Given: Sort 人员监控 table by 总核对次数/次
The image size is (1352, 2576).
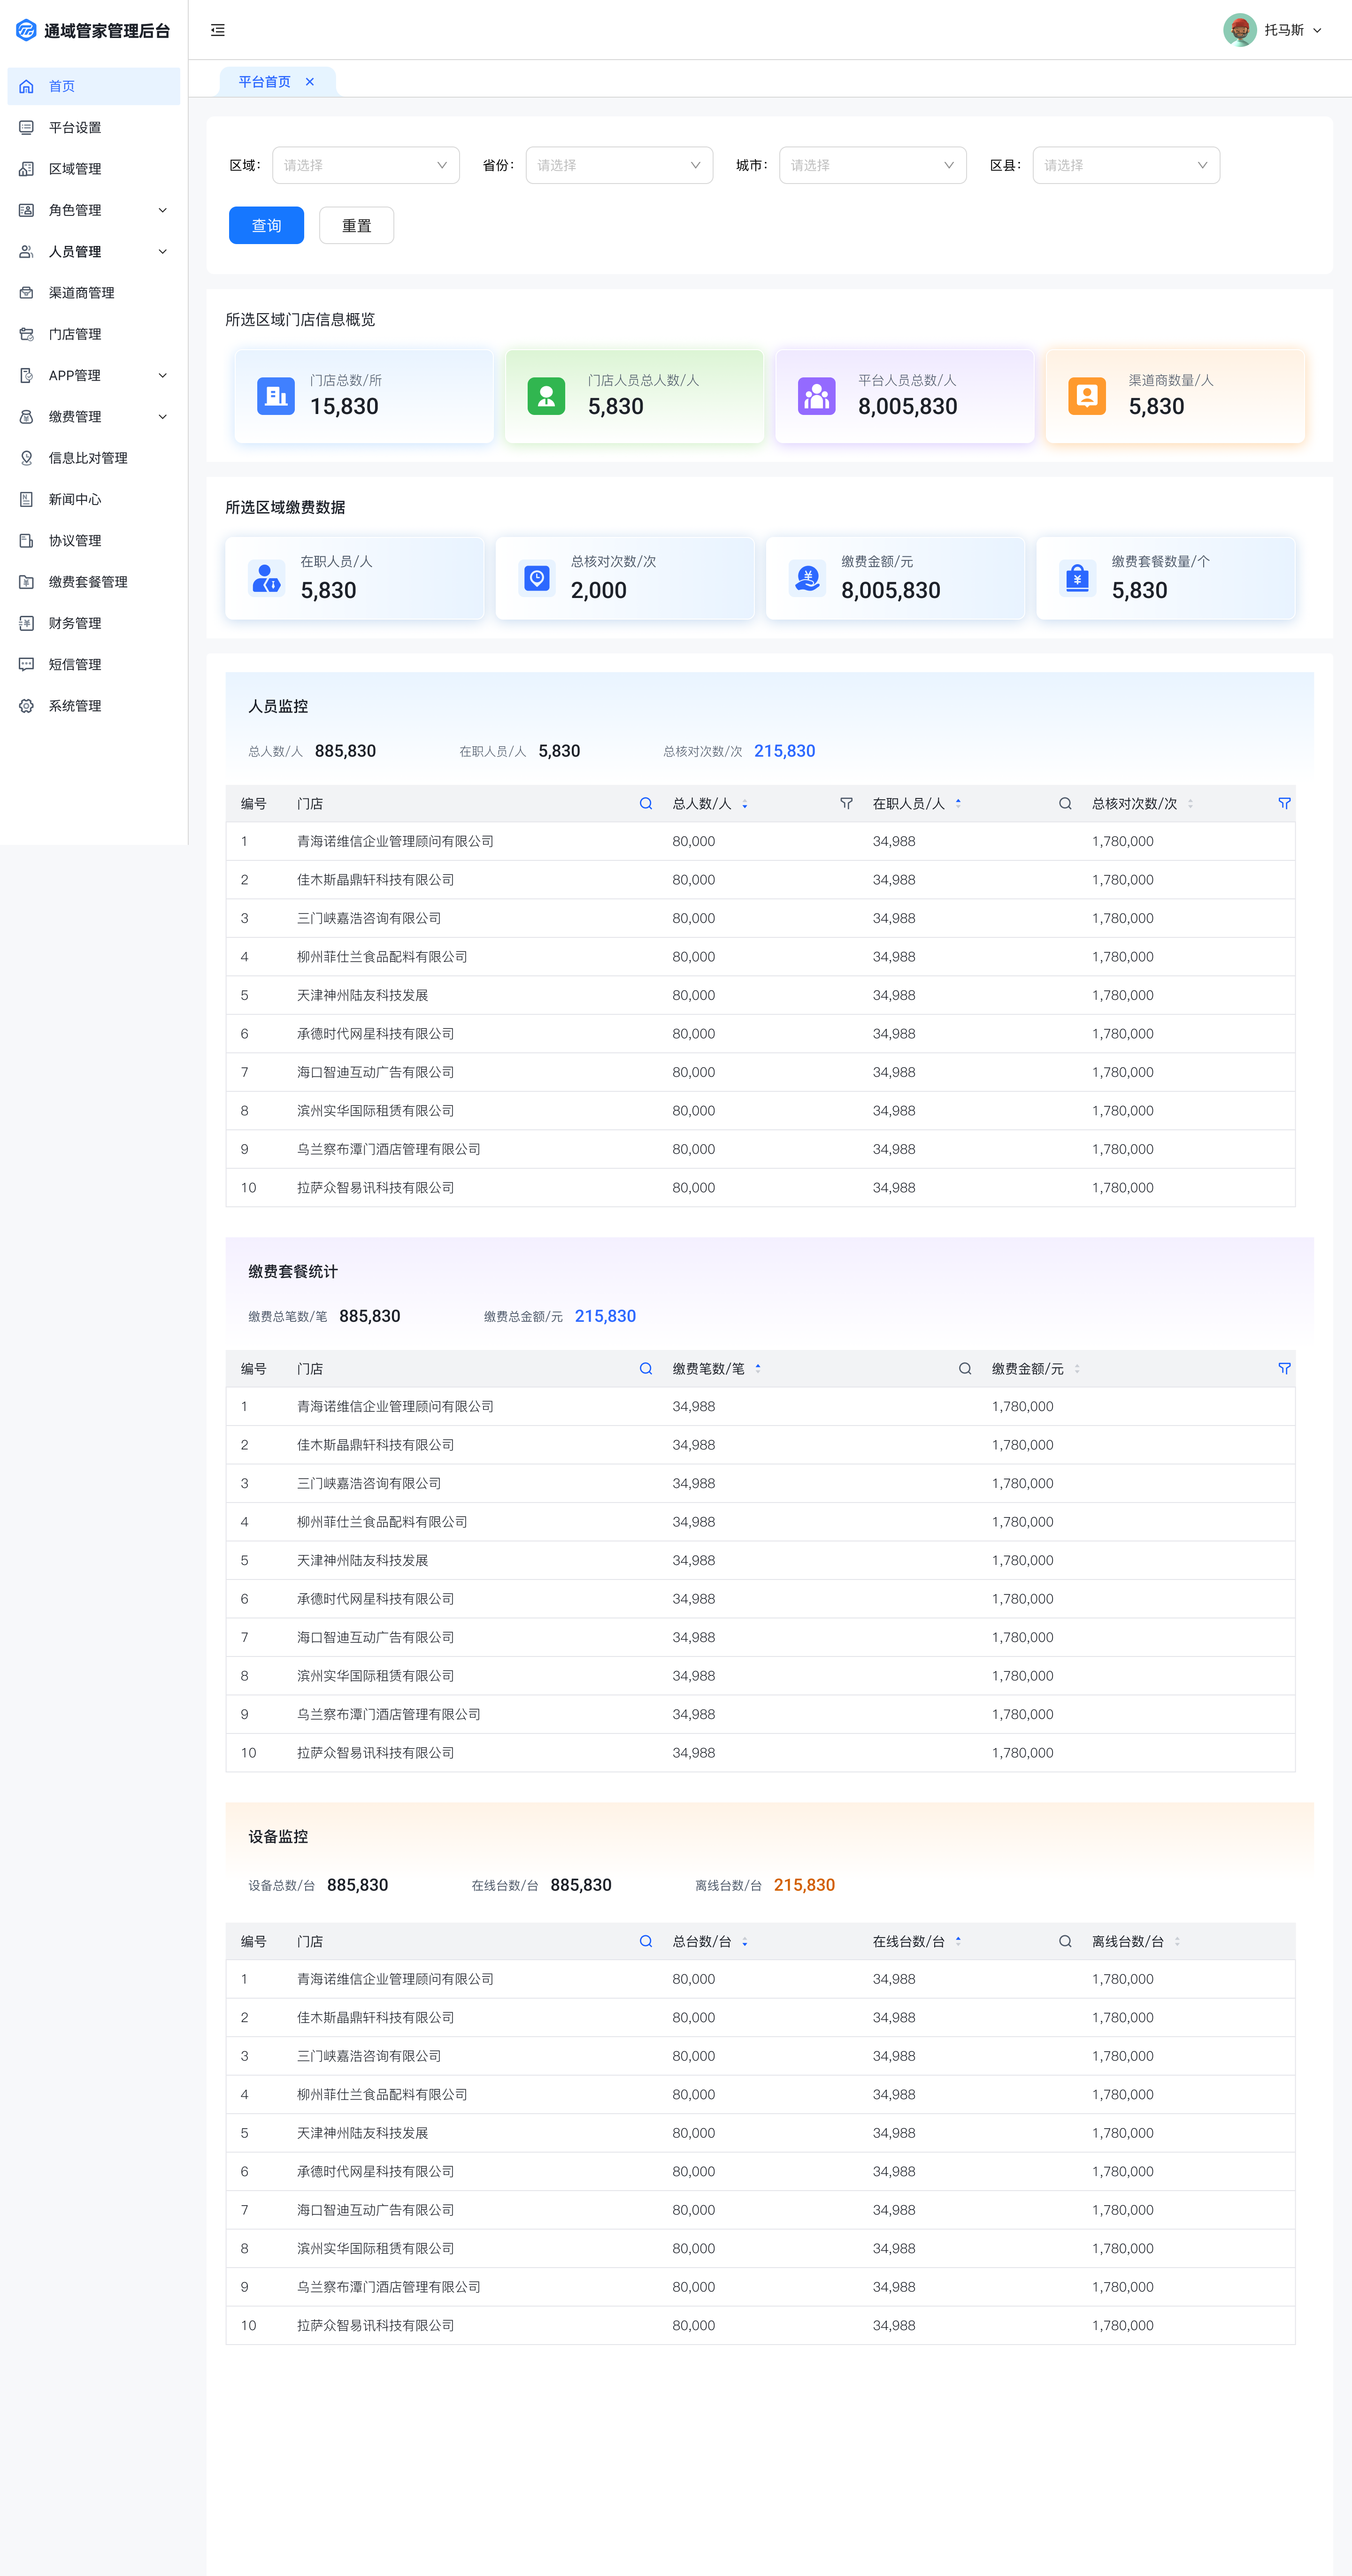Looking at the screenshot, I should click(x=1190, y=804).
